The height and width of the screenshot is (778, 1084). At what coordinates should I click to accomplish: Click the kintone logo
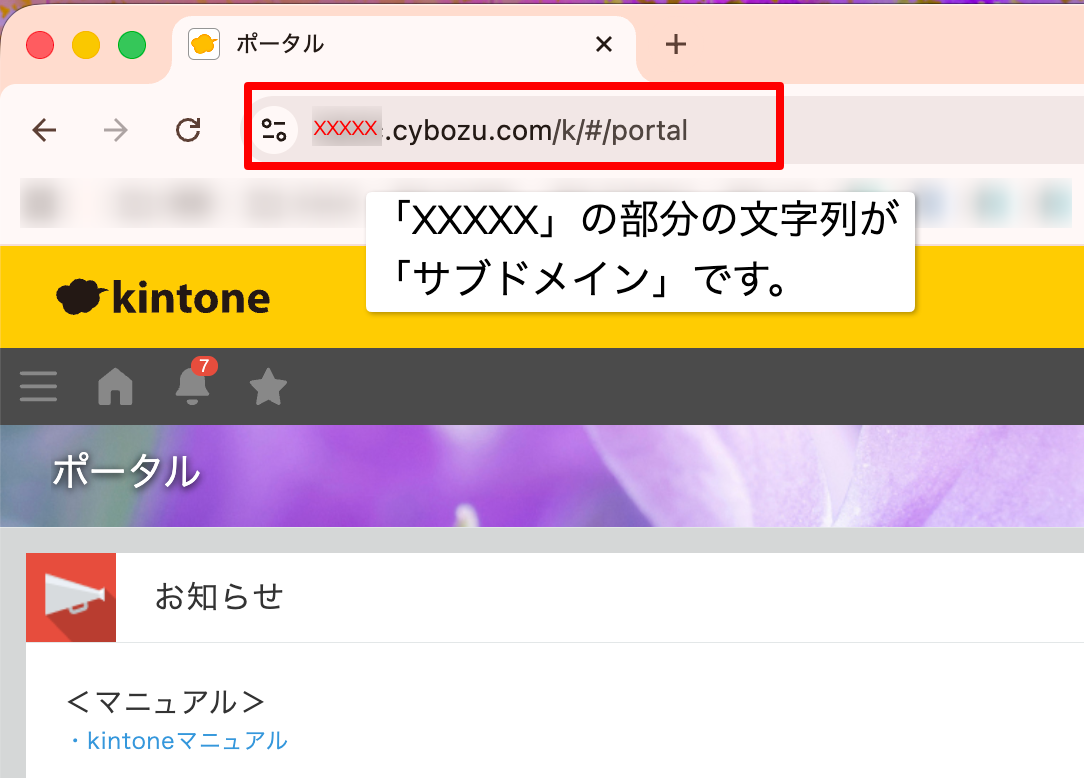point(163,297)
